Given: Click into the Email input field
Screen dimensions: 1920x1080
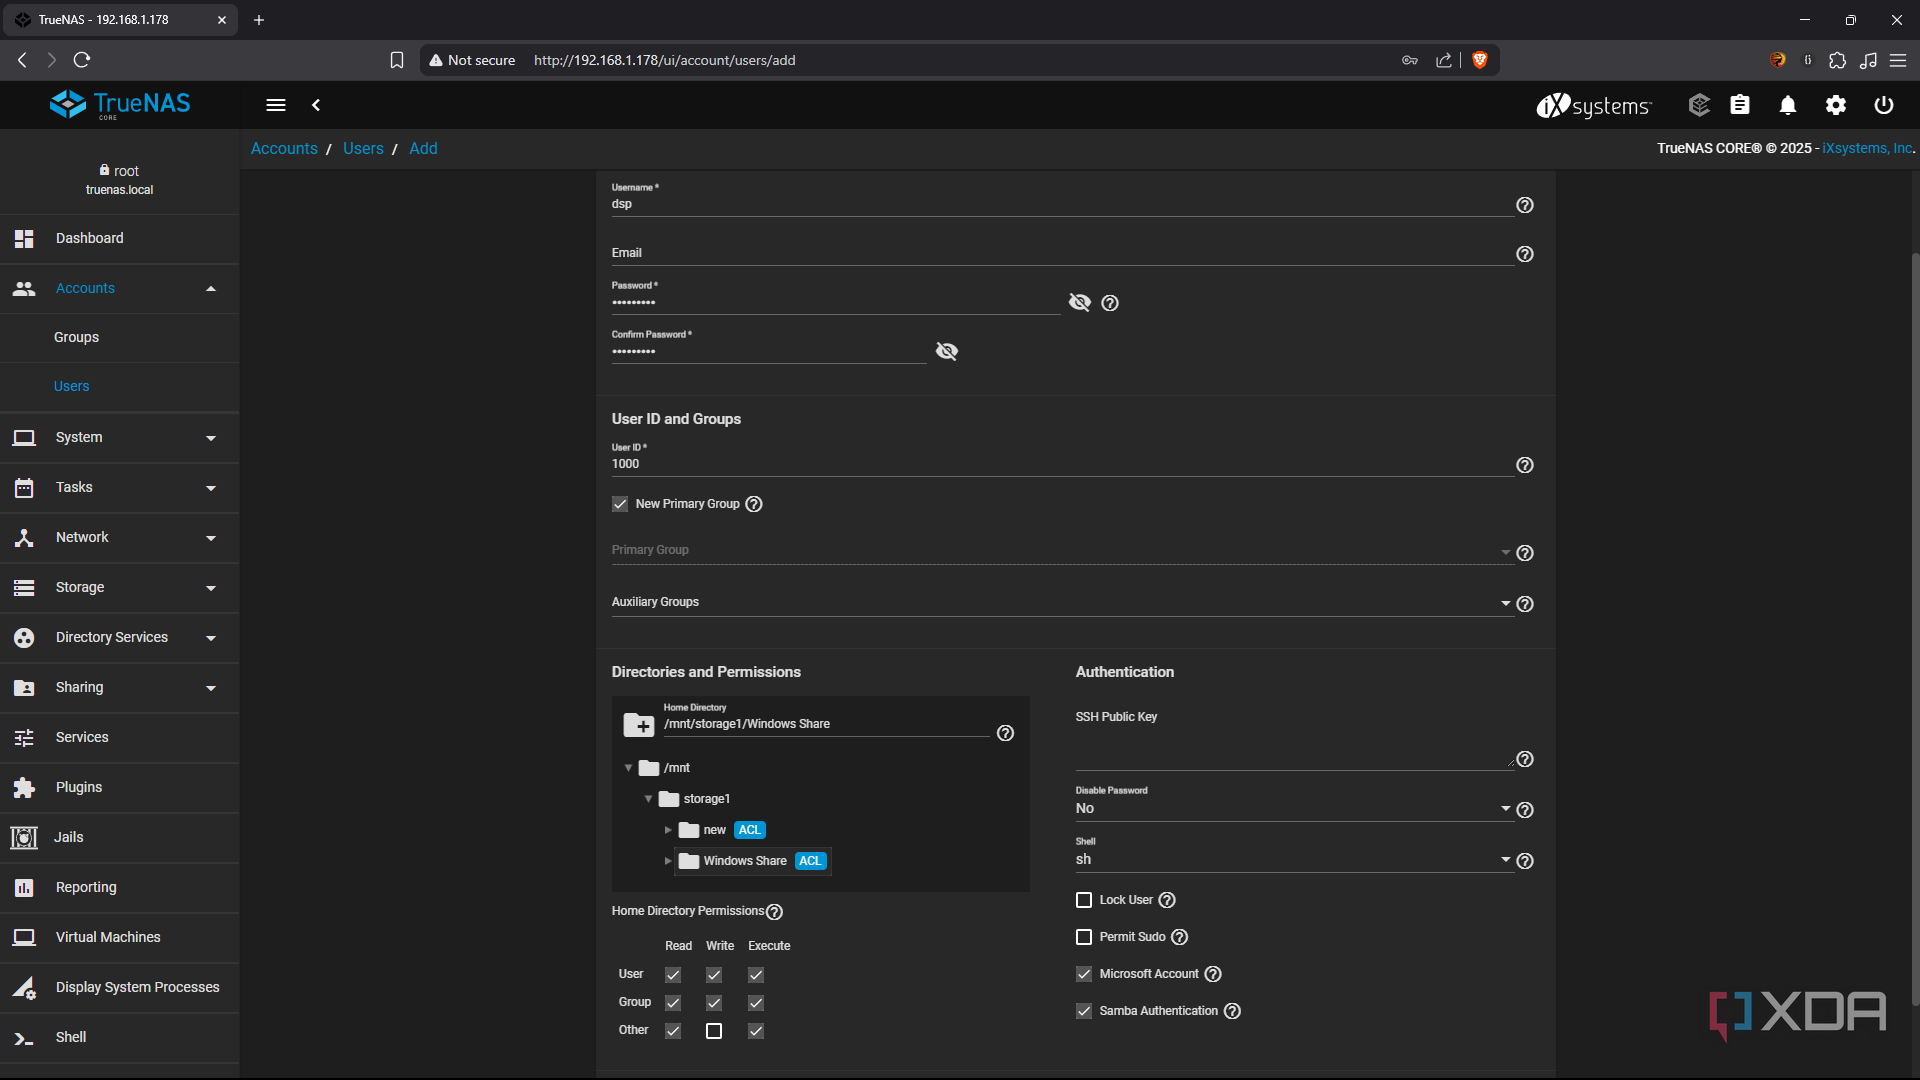Looking at the screenshot, I should (x=1060, y=254).
